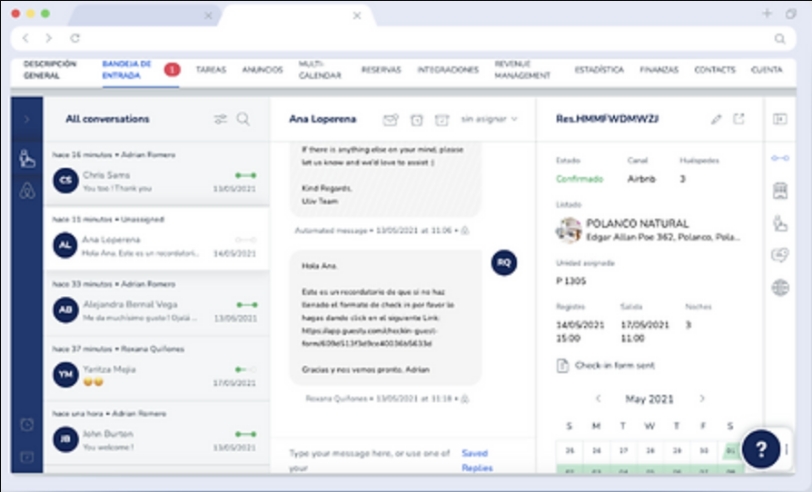
Task: Go to previous month before May 2021
Action: 598,398
